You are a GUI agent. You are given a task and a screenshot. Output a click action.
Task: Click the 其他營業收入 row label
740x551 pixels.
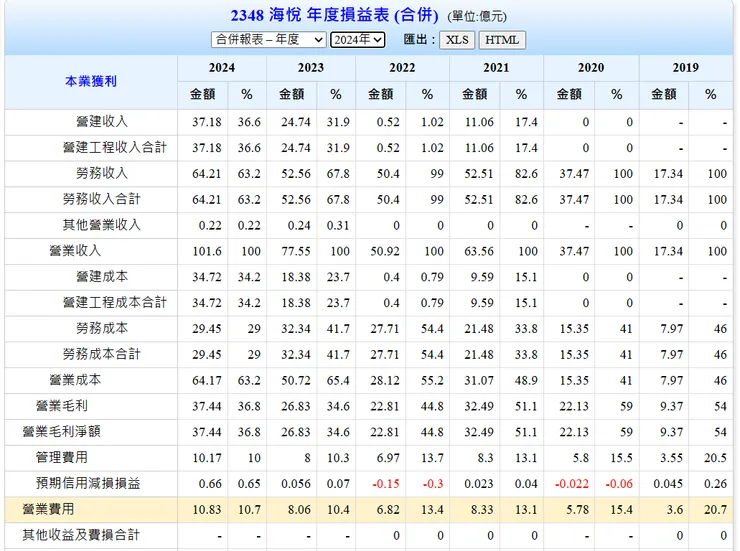click(x=101, y=225)
